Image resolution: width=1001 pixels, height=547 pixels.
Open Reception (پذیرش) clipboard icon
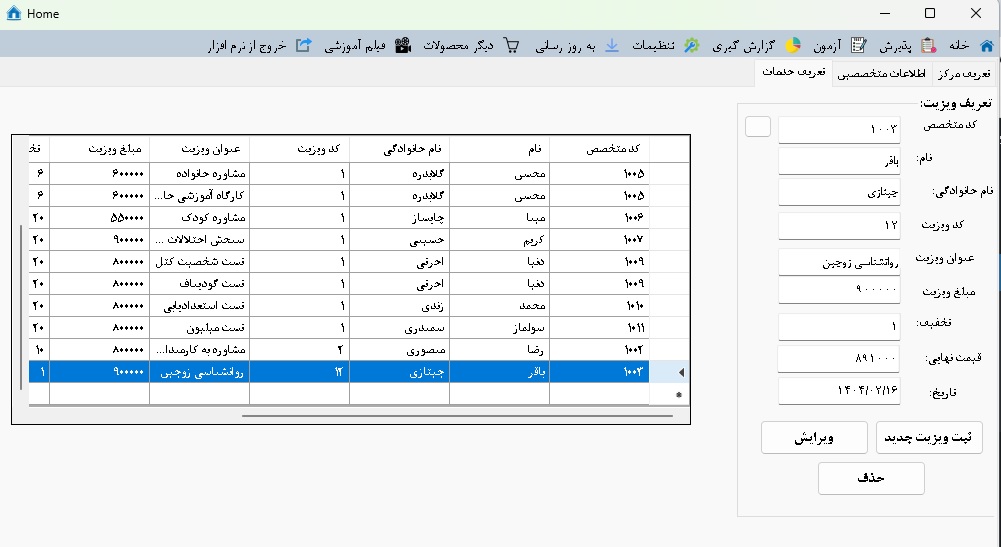tap(928, 45)
